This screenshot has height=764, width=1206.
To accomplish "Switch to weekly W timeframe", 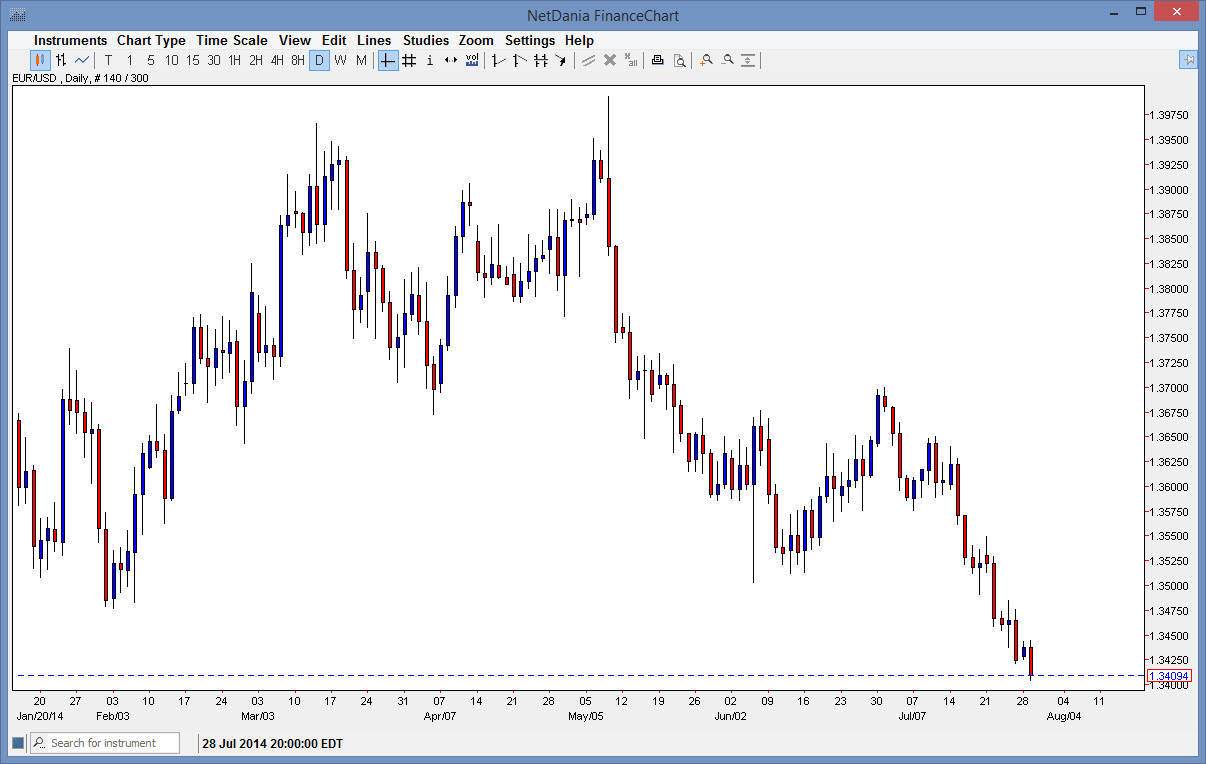I will click(340, 60).
